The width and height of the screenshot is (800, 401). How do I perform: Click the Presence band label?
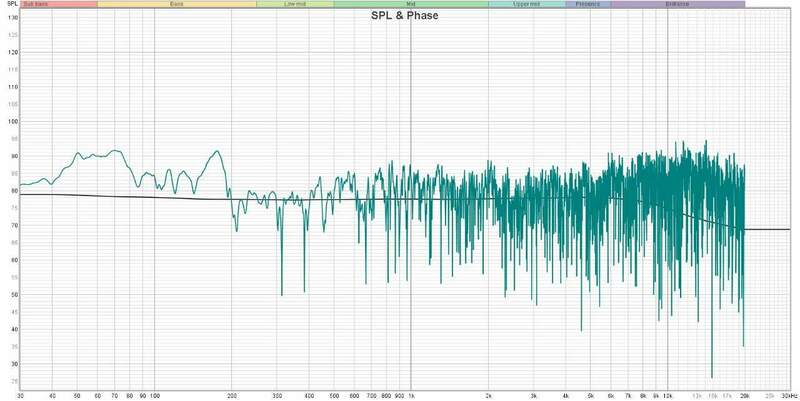[x=588, y=5]
